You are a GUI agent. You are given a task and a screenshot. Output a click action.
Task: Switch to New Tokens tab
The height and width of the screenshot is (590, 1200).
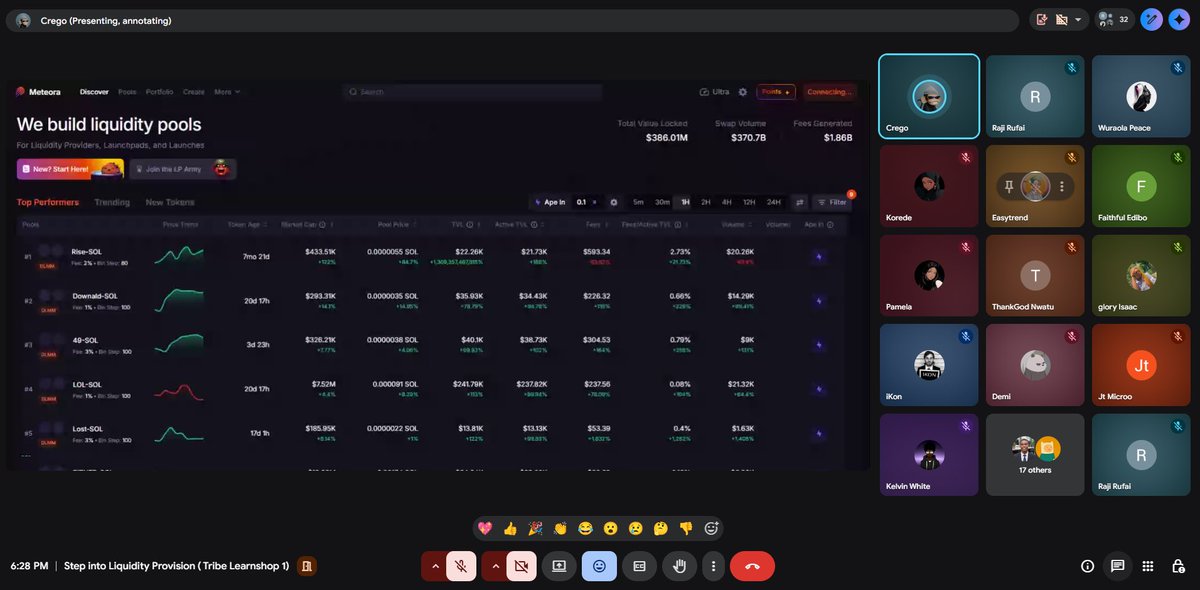click(x=170, y=202)
